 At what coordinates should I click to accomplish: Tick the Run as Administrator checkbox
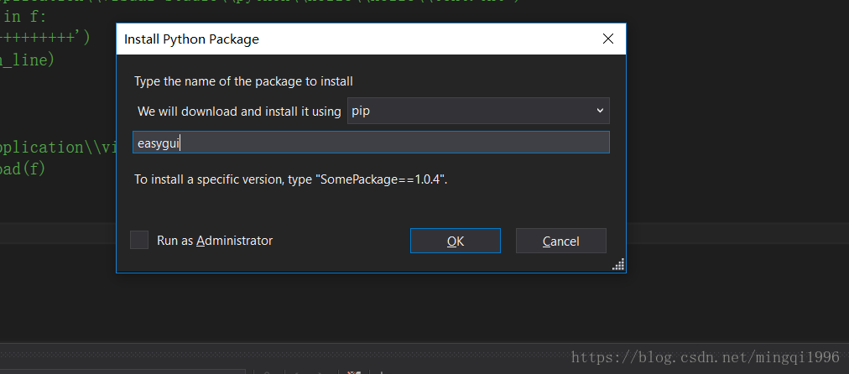click(x=139, y=240)
